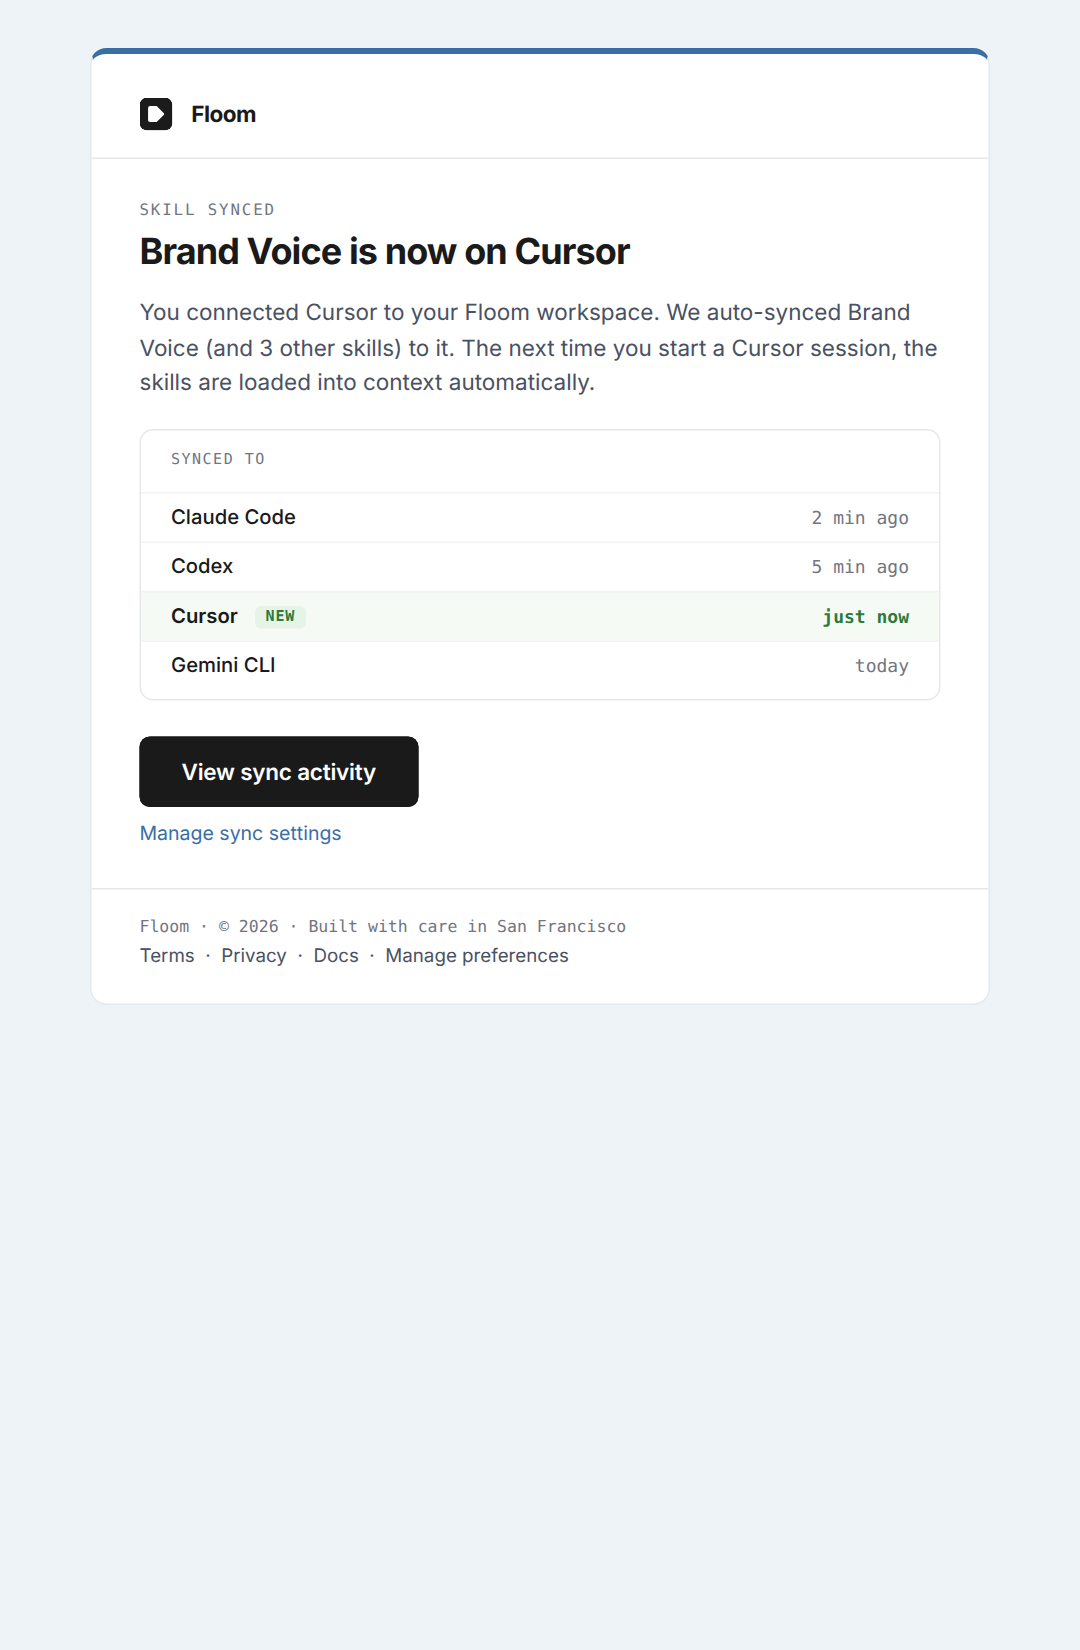Click the Floom brand name text
This screenshot has width=1080, height=1650.
(223, 115)
